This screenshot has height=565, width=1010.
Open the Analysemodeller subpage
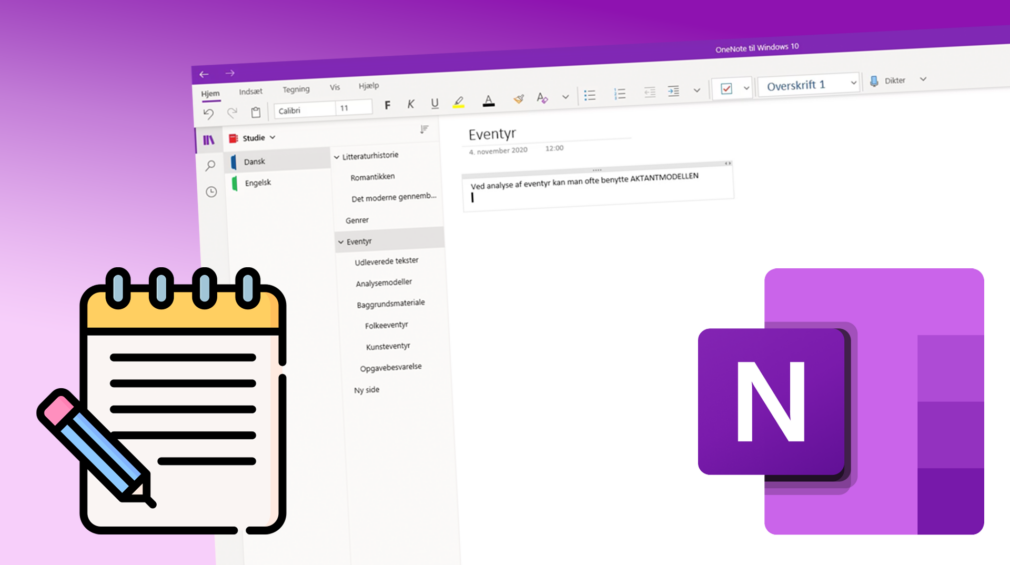(384, 282)
